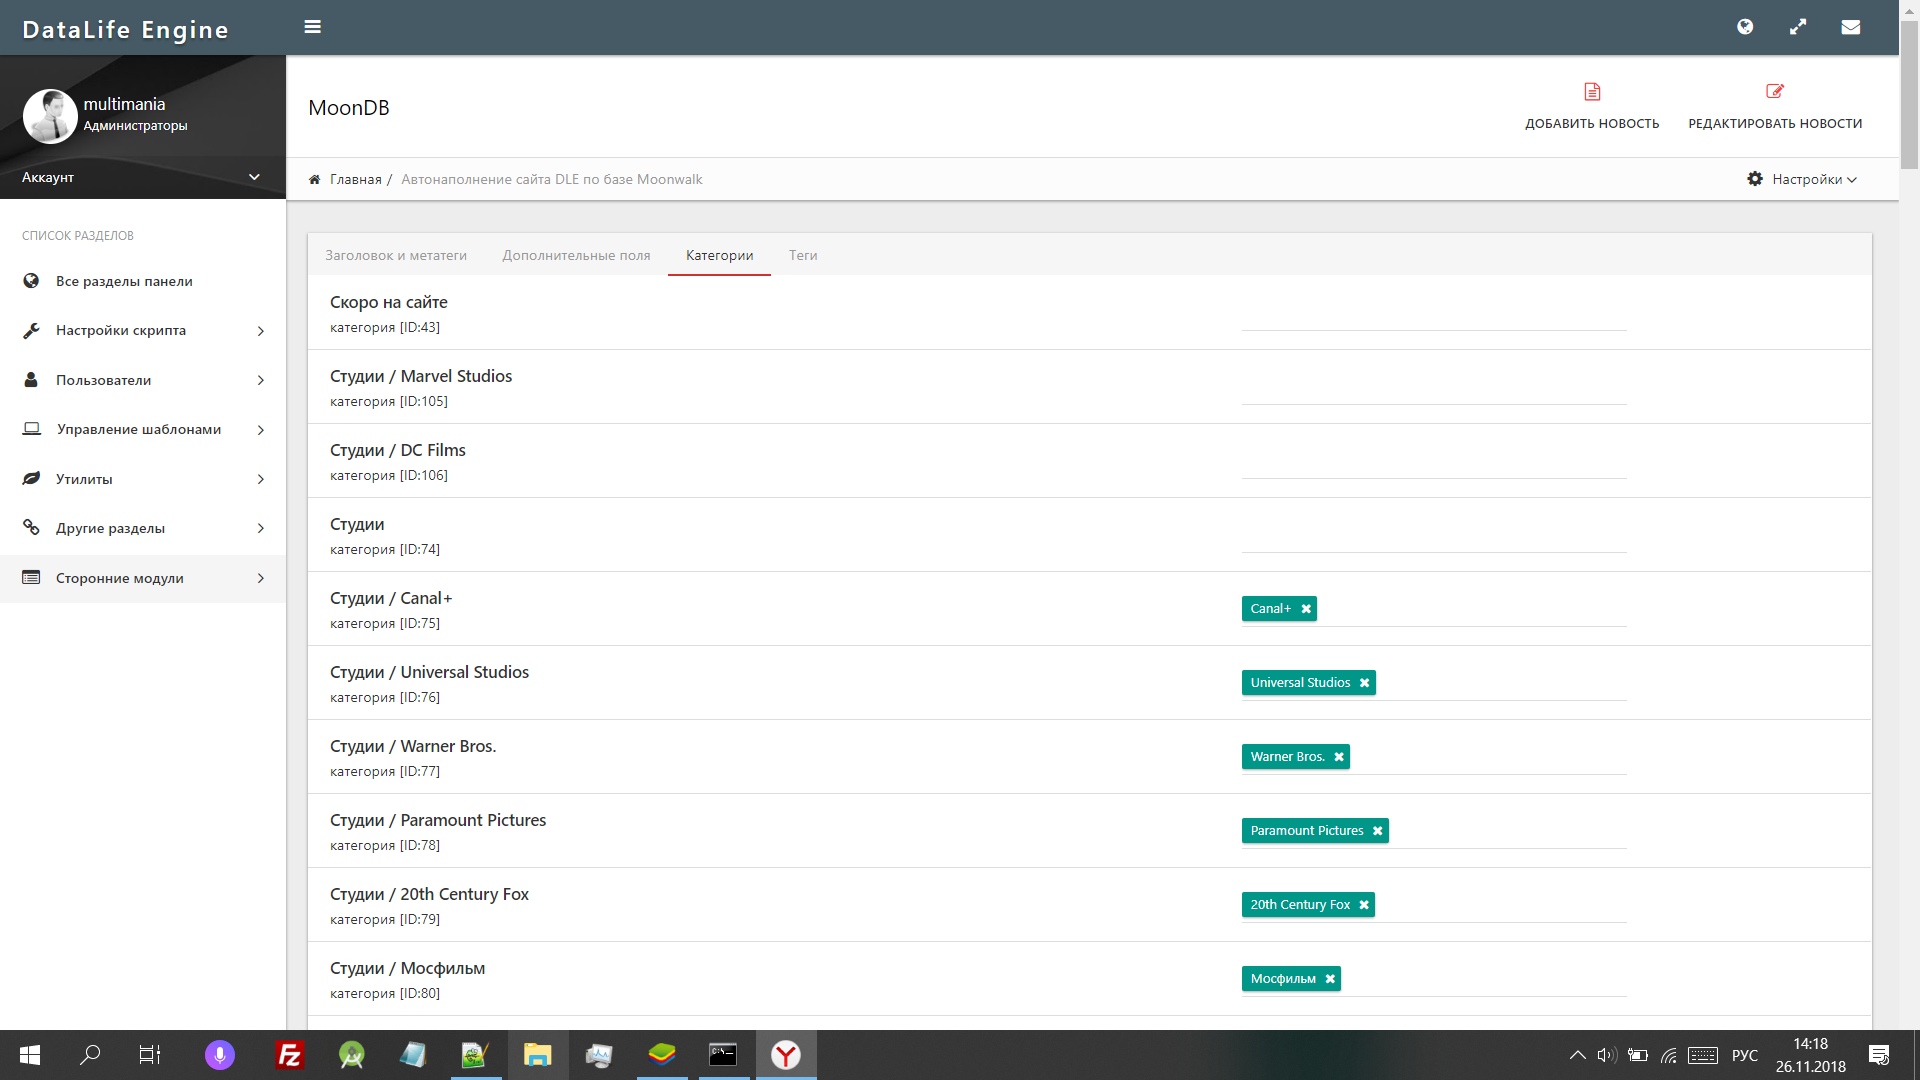The image size is (1920, 1080).
Task: Open messages via the envelope icon
Action: (1851, 27)
